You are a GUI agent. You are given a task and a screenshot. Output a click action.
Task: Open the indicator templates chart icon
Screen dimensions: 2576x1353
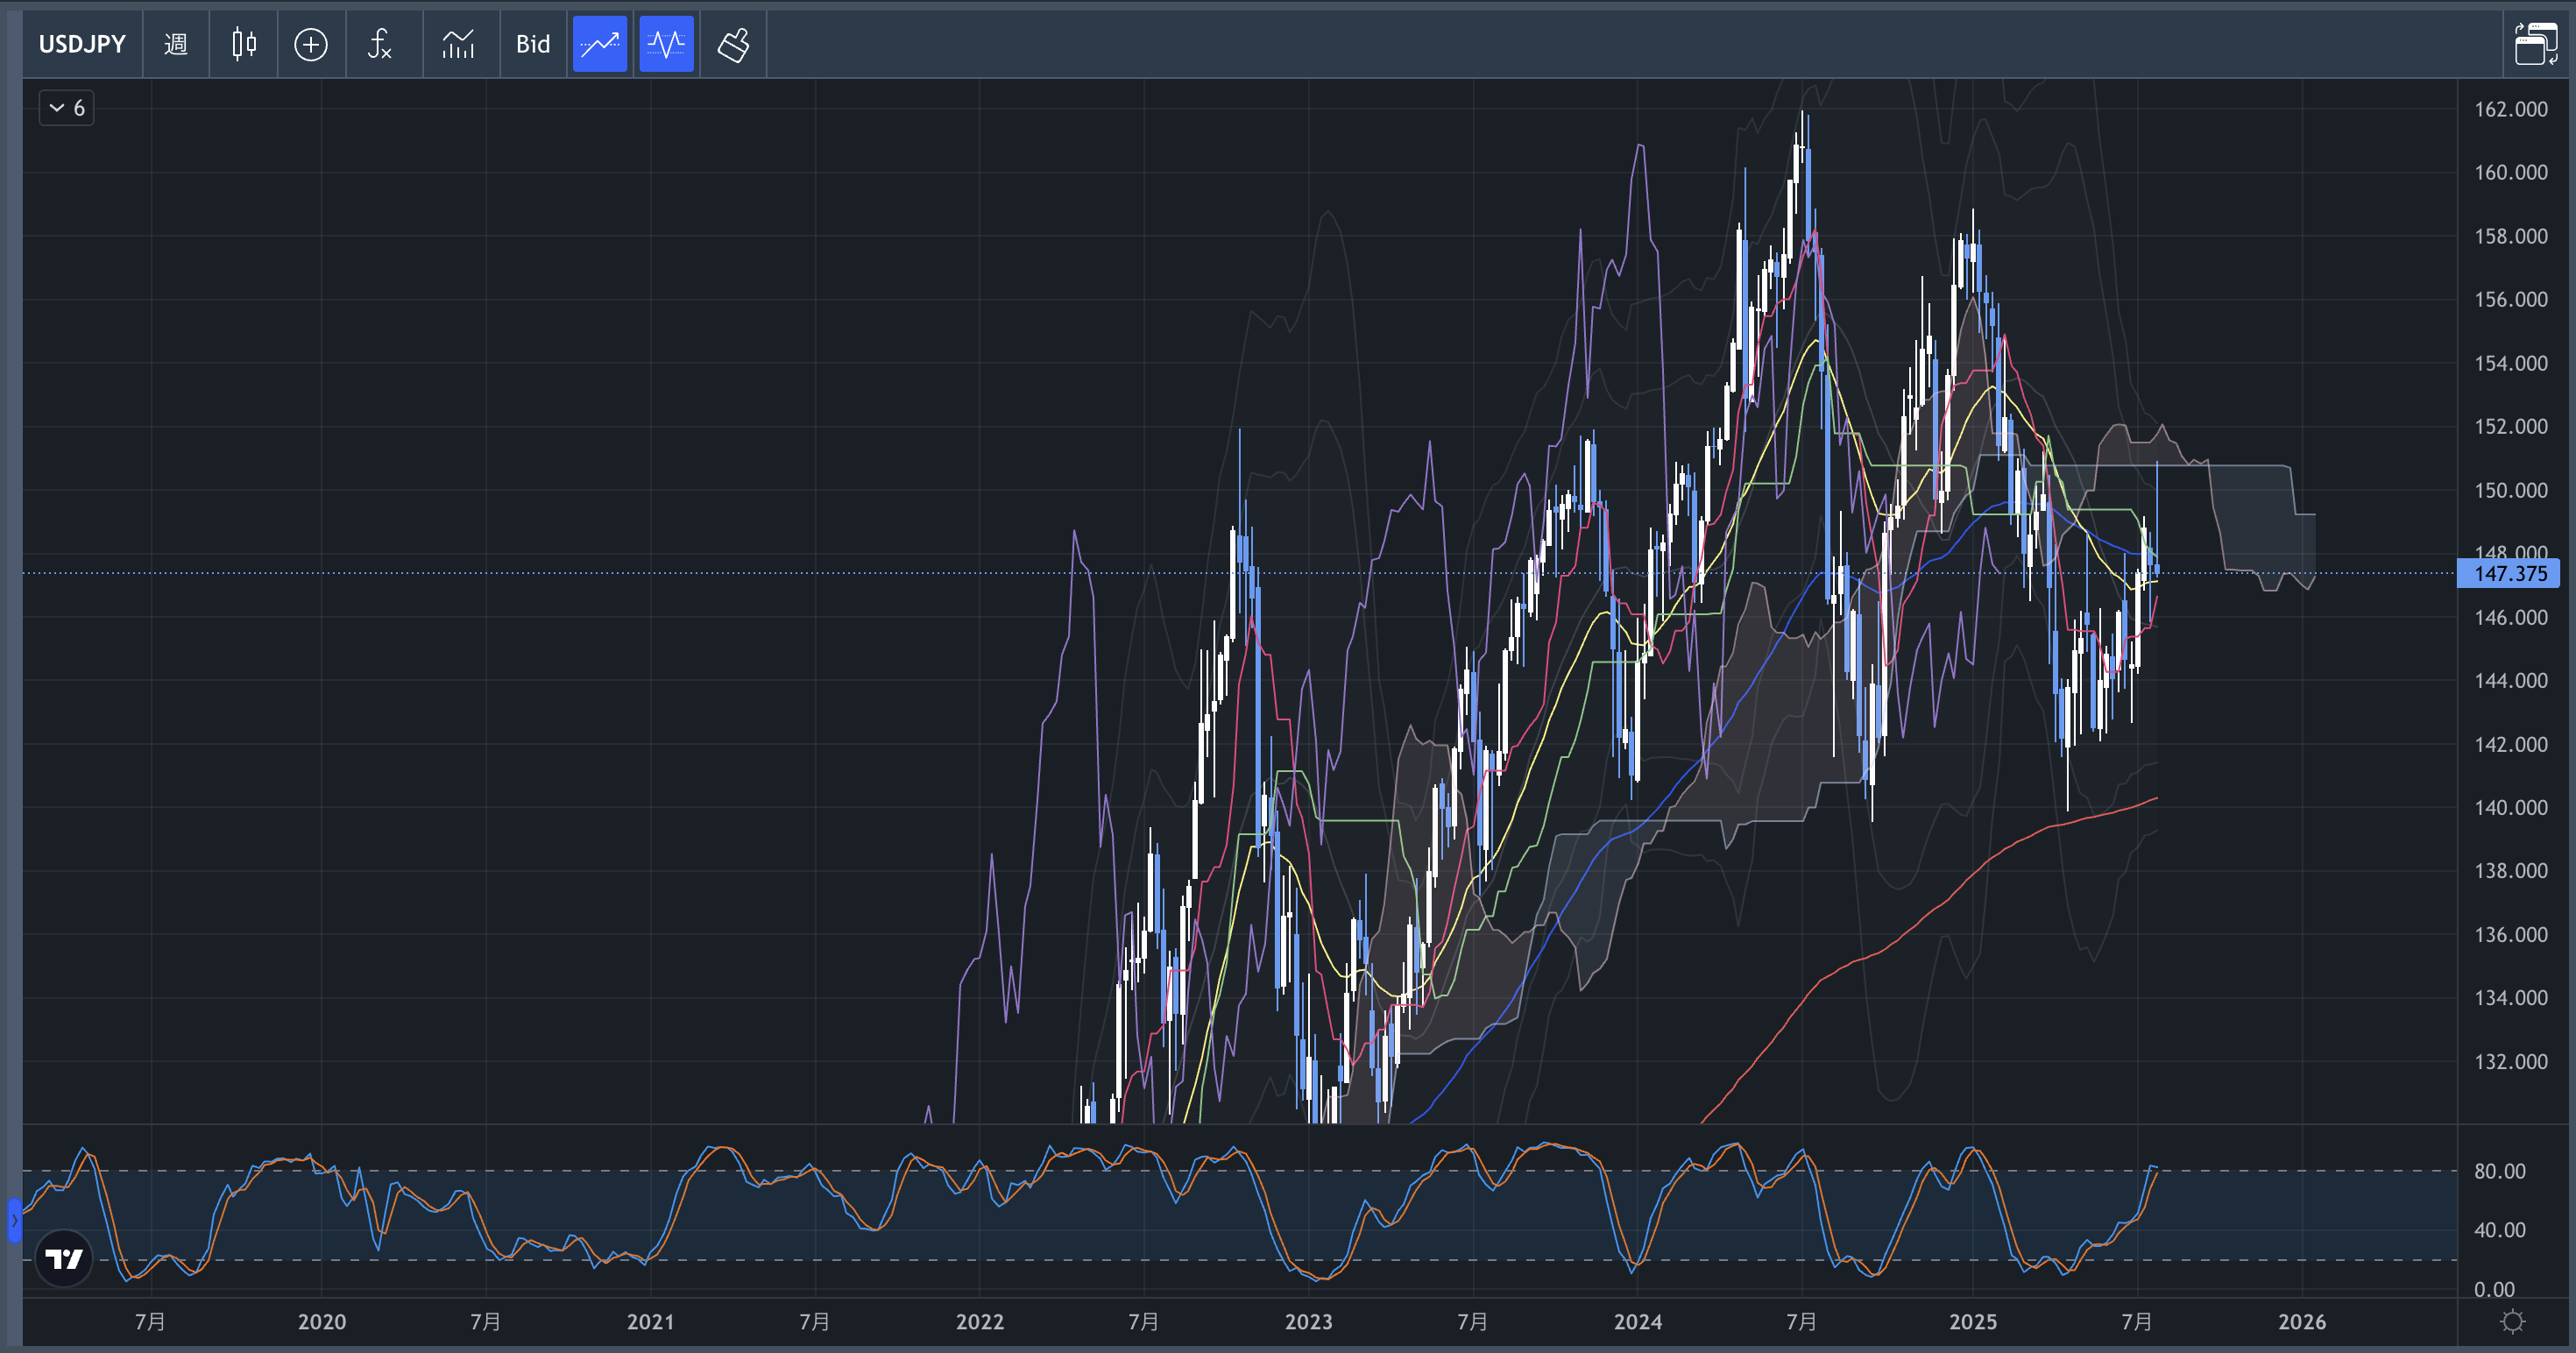click(459, 44)
